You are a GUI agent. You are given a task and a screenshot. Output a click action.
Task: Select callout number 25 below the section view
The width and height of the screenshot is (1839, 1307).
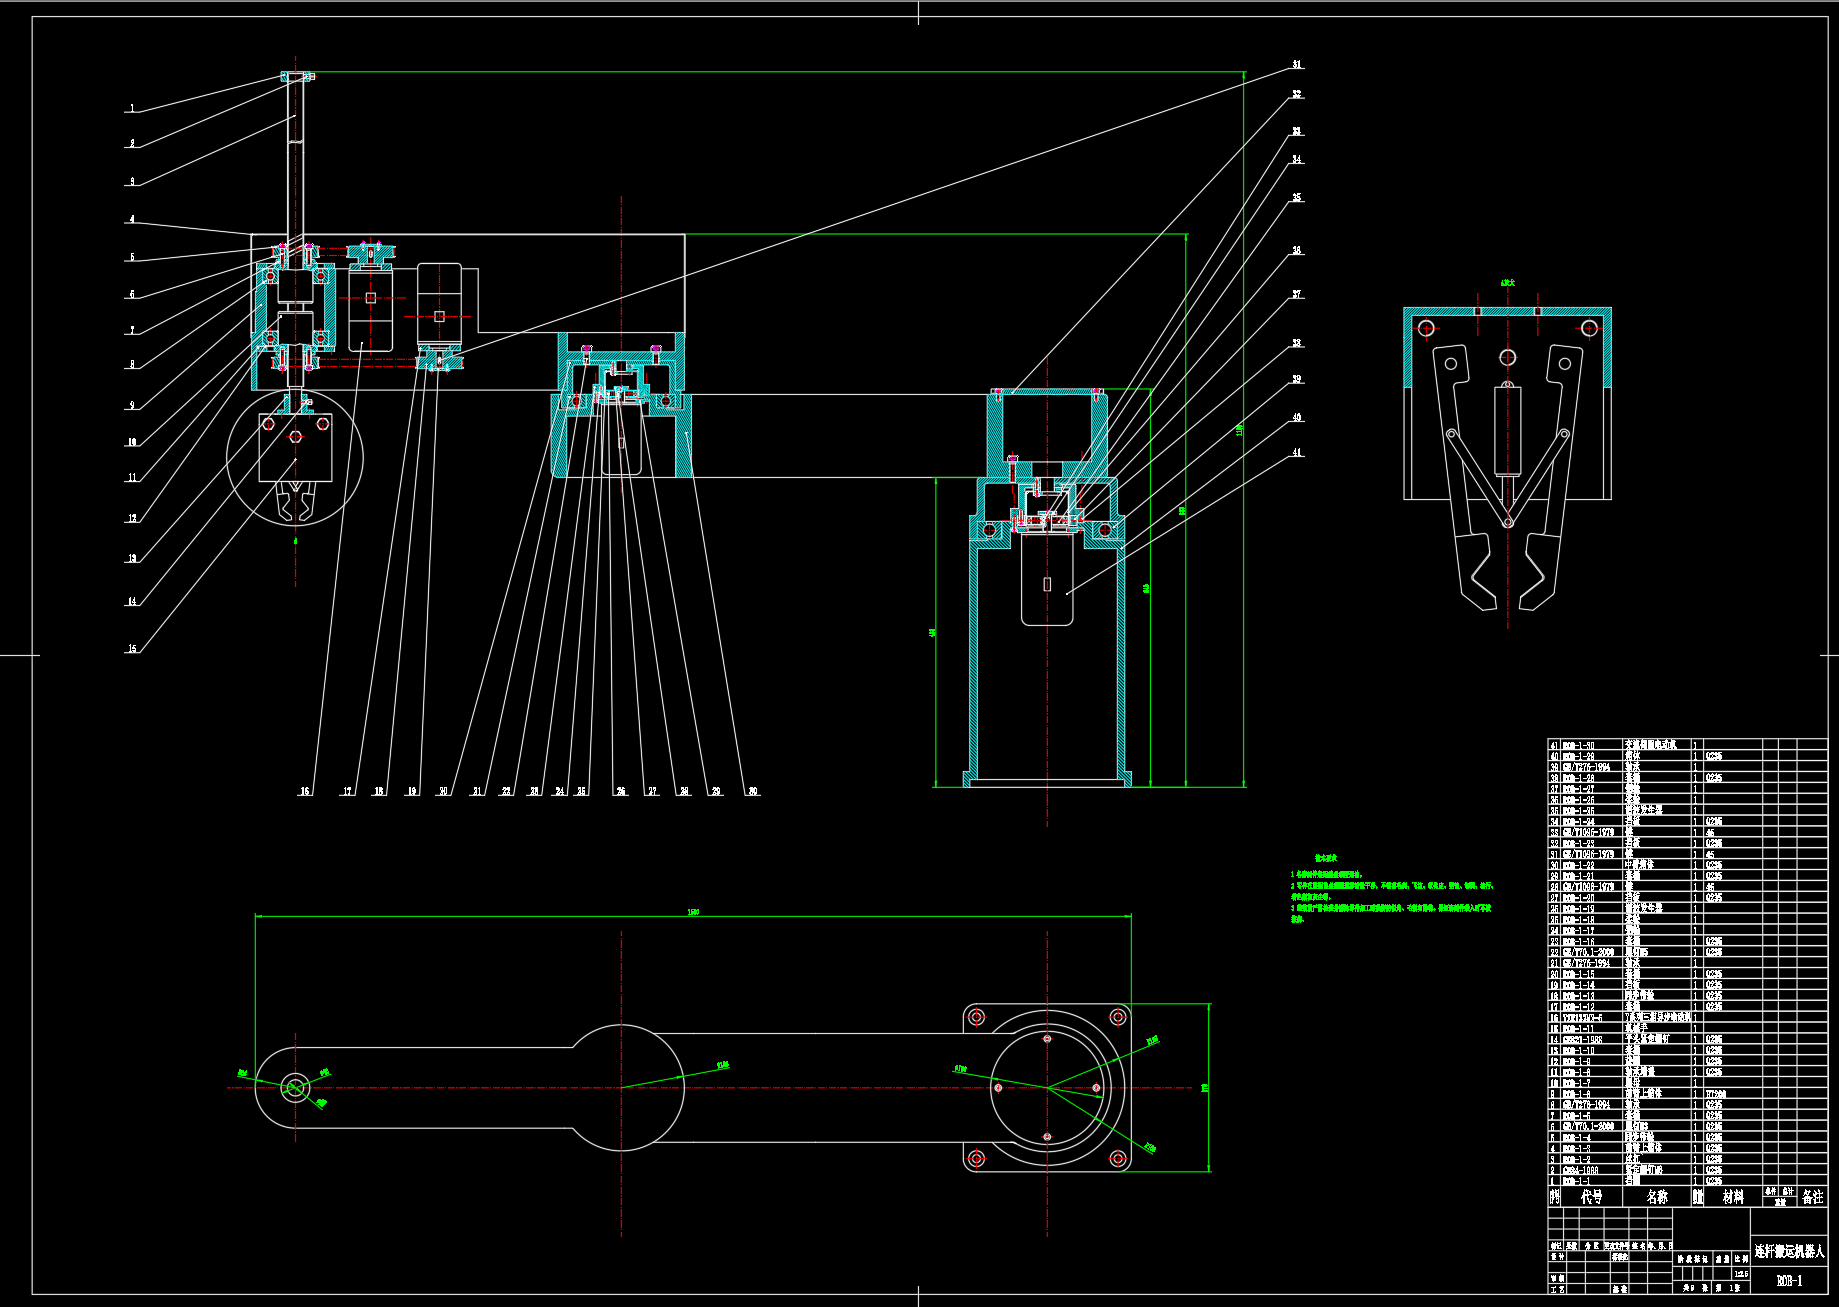pyautogui.click(x=581, y=791)
